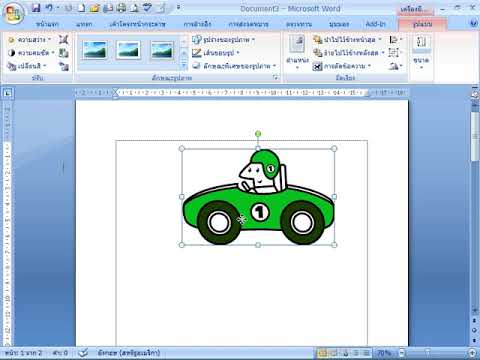Click the Redo icon in quick access toolbar
Screen dimensions: 480x360
(x=68, y=8)
